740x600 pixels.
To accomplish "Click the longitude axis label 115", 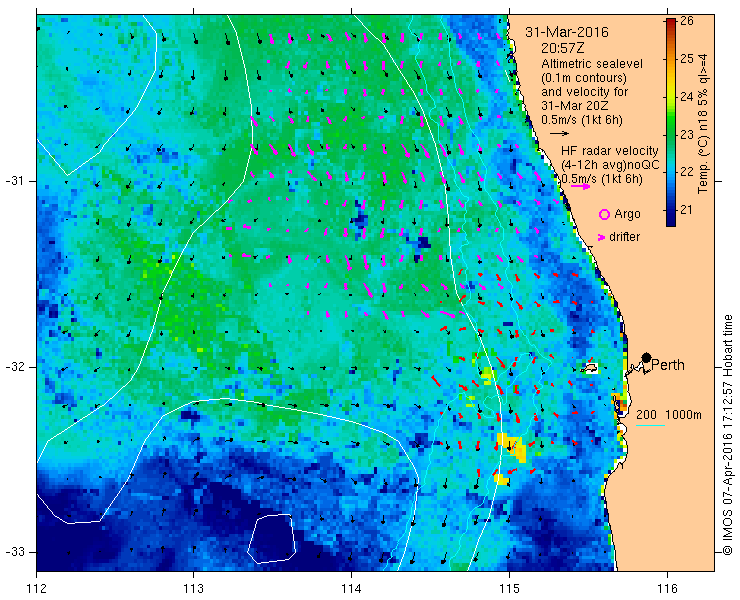I will pyautogui.click(x=509, y=589).
